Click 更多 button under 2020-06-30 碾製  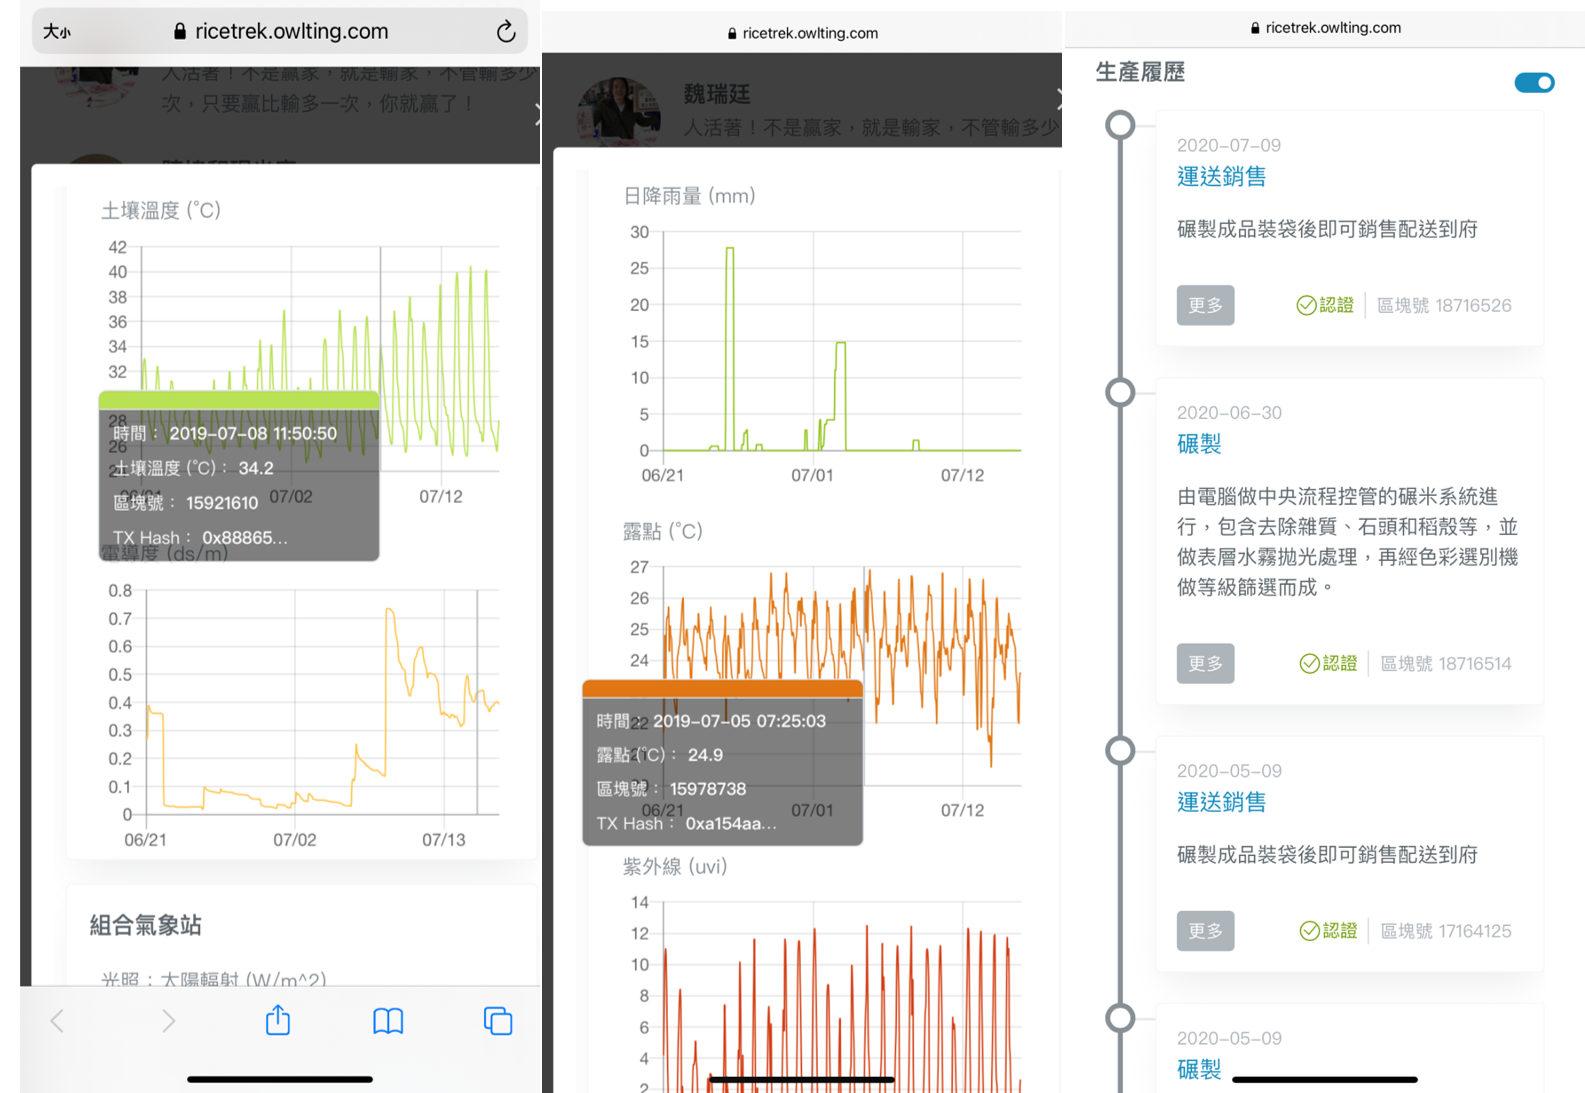point(1205,663)
